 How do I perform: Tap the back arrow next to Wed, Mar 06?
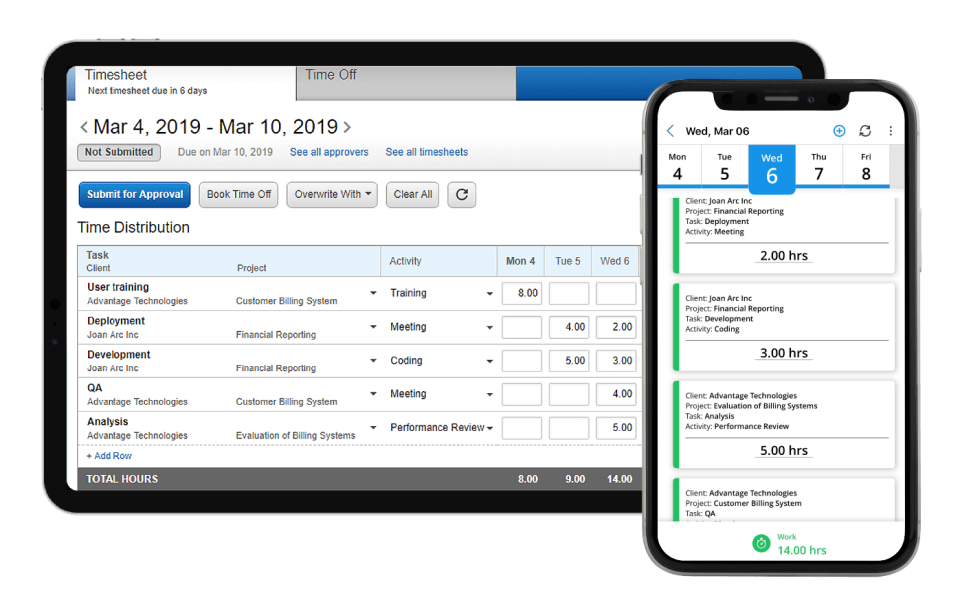tap(671, 131)
